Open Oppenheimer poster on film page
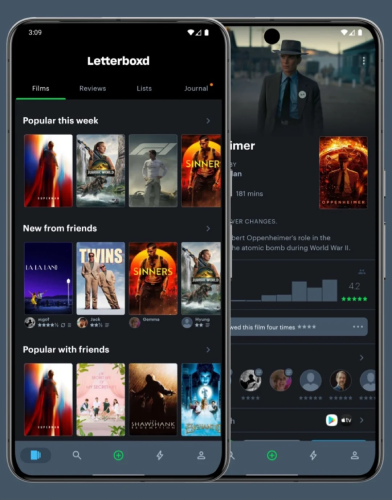This screenshot has width=392, height=500. coord(343,173)
